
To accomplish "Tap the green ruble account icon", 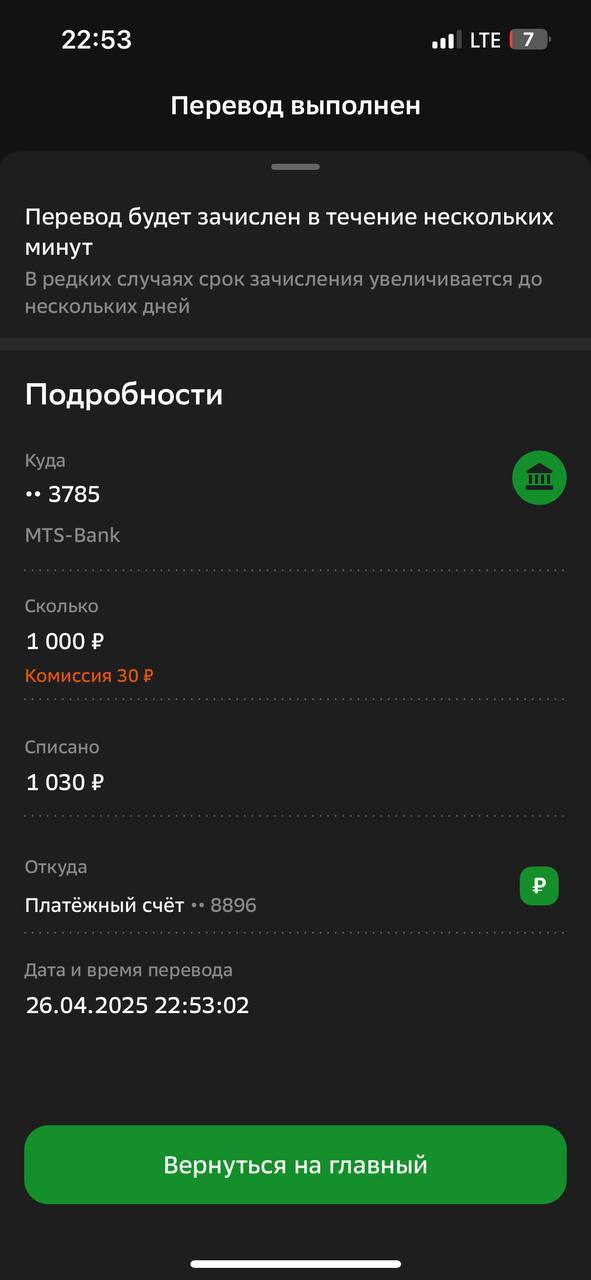I will pyautogui.click(x=539, y=886).
